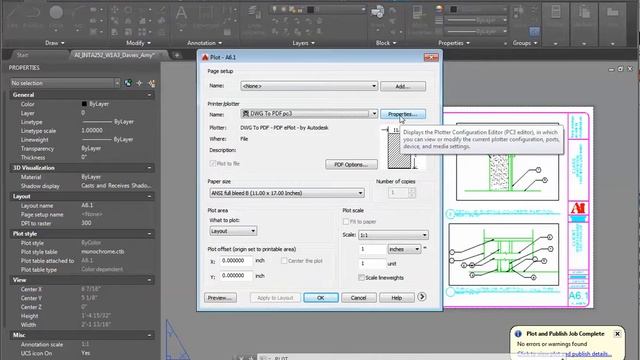Open the inches units dropdown

point(404,249)
